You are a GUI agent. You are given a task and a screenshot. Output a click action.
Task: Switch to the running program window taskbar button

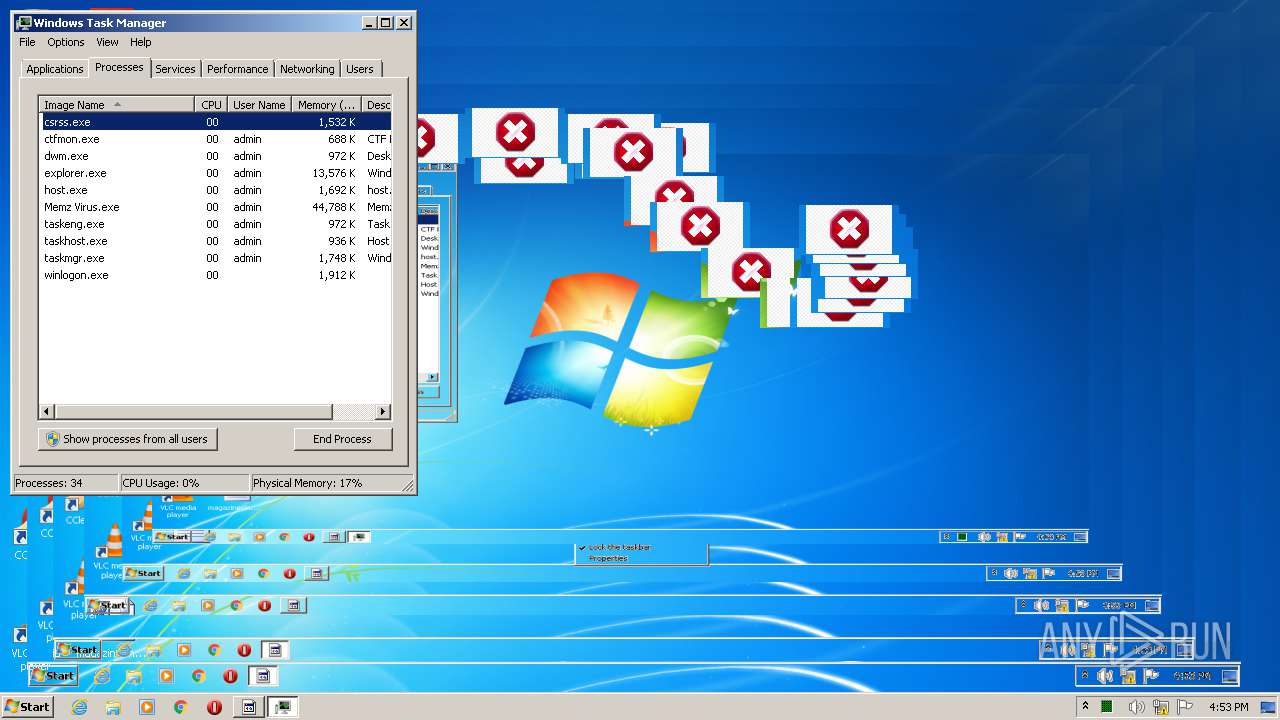point(249,707)
